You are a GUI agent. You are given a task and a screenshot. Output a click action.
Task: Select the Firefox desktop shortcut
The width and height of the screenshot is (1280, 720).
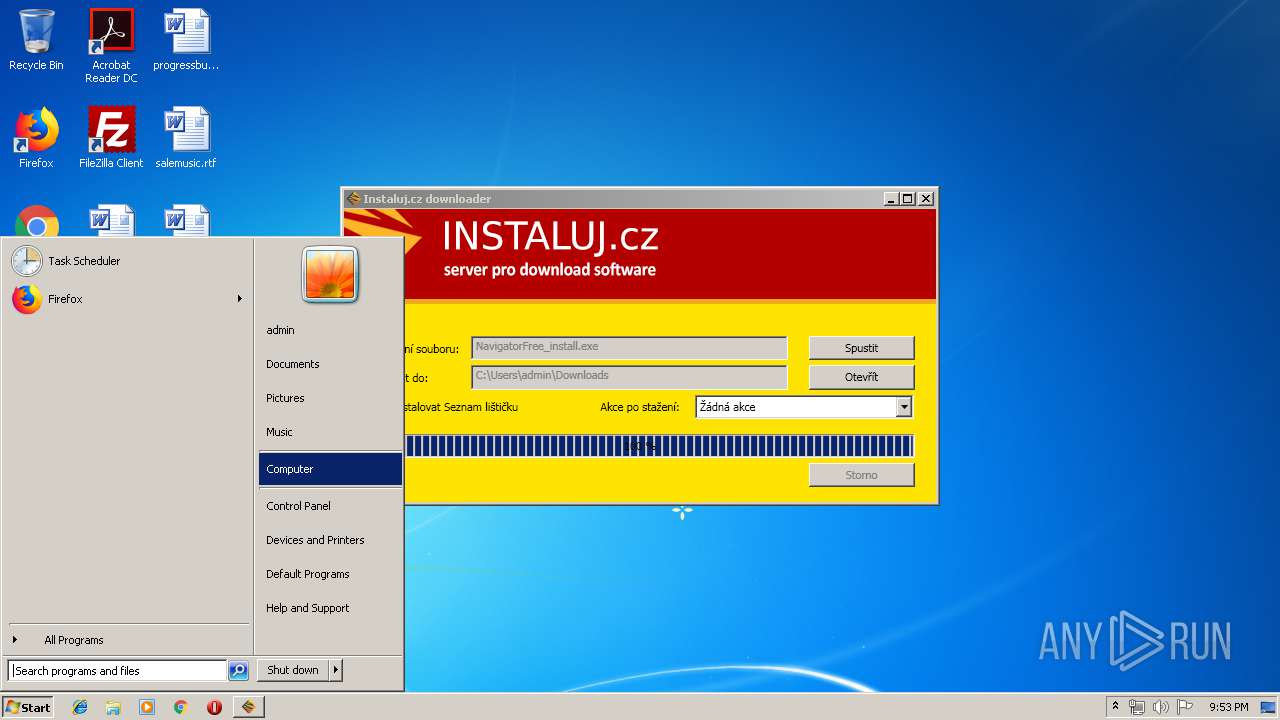(36, 138)
